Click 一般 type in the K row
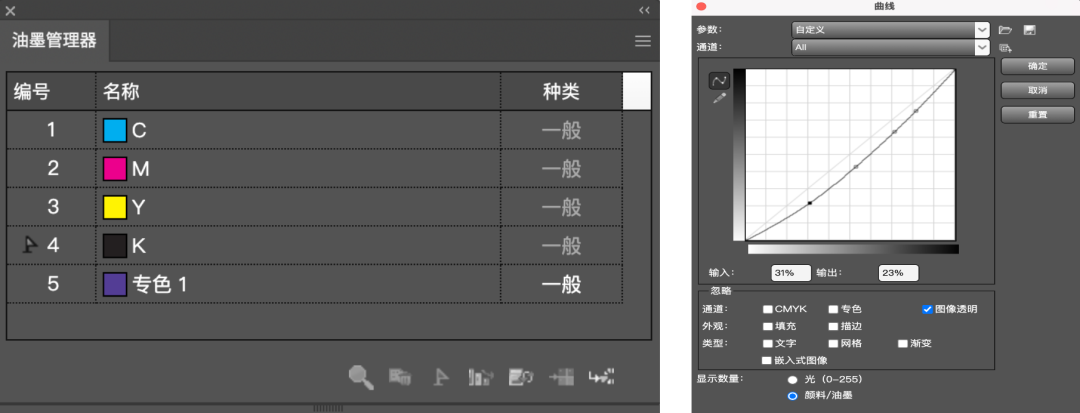This screenshot has width=1080, height=413. [x=561, y=246]
